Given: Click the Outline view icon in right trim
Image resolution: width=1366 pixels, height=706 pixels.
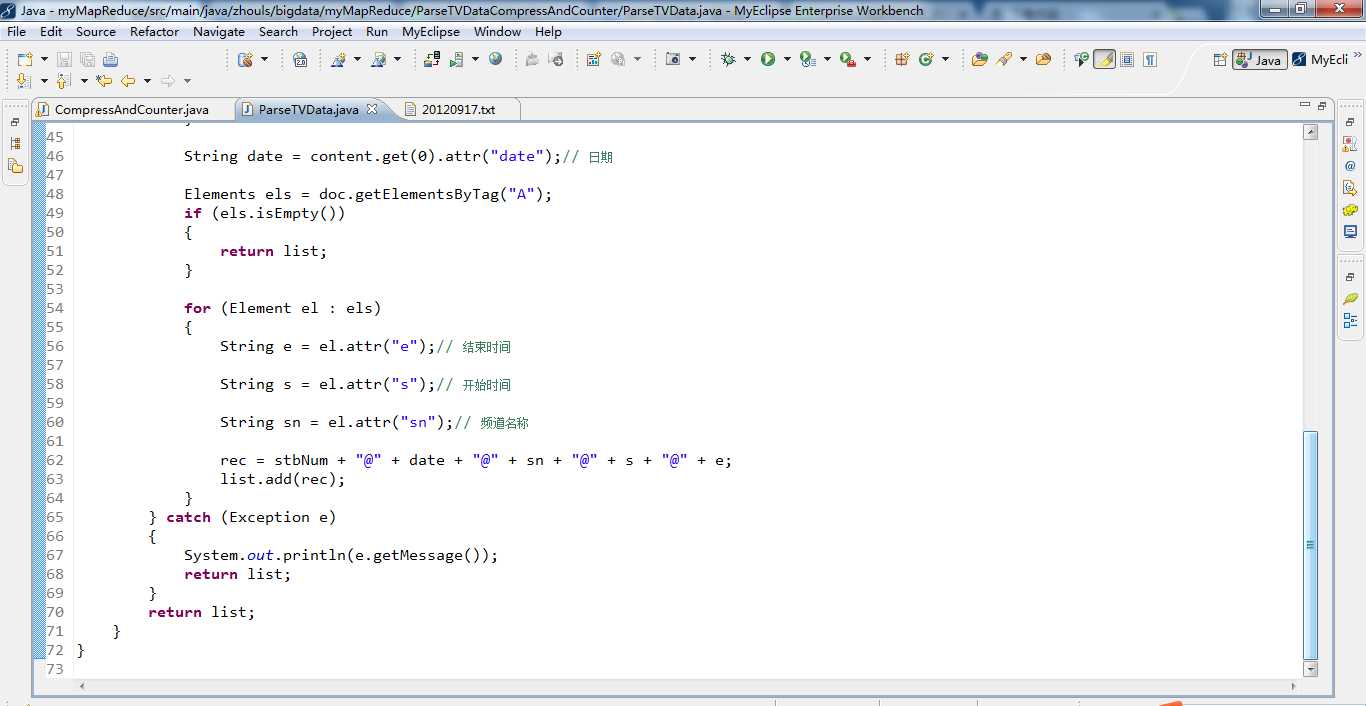Looking at the screenshot, I should 1350,321.
